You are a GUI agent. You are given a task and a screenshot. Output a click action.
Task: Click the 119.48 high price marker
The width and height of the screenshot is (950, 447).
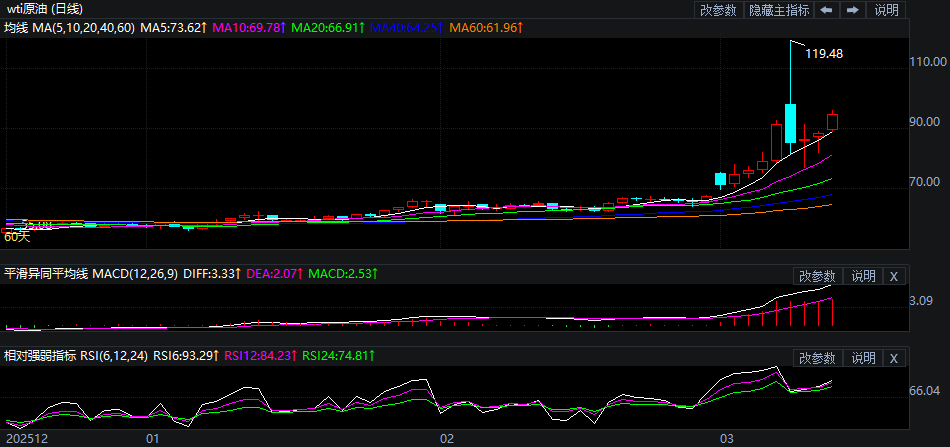tap(823, 54)
